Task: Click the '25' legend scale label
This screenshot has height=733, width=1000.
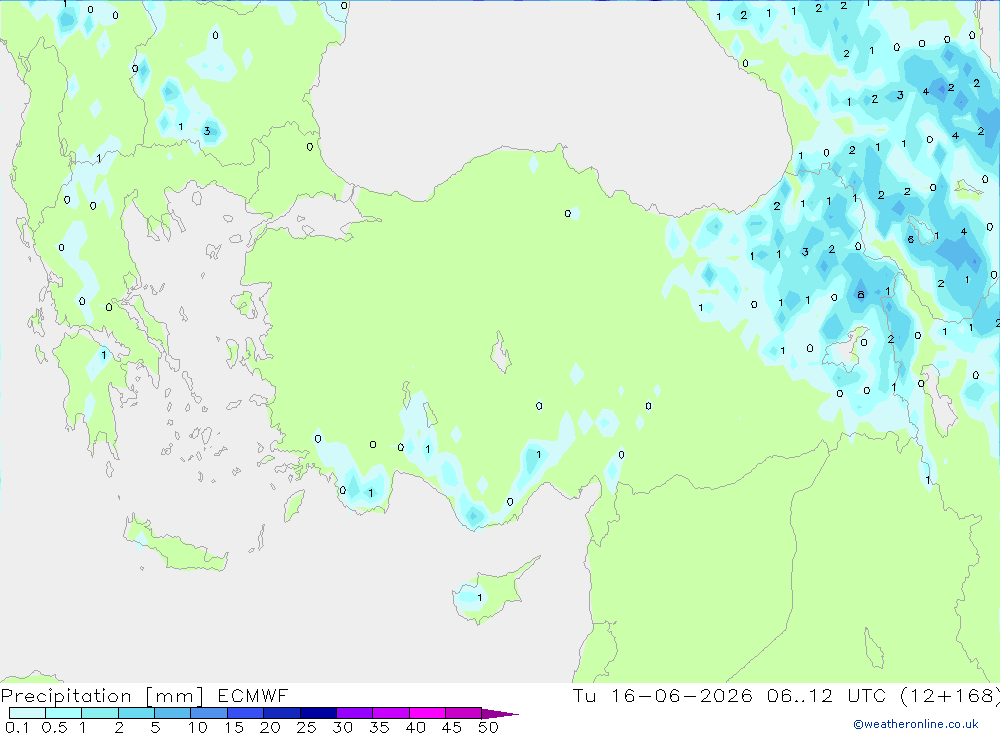Action: coord(307,727)
